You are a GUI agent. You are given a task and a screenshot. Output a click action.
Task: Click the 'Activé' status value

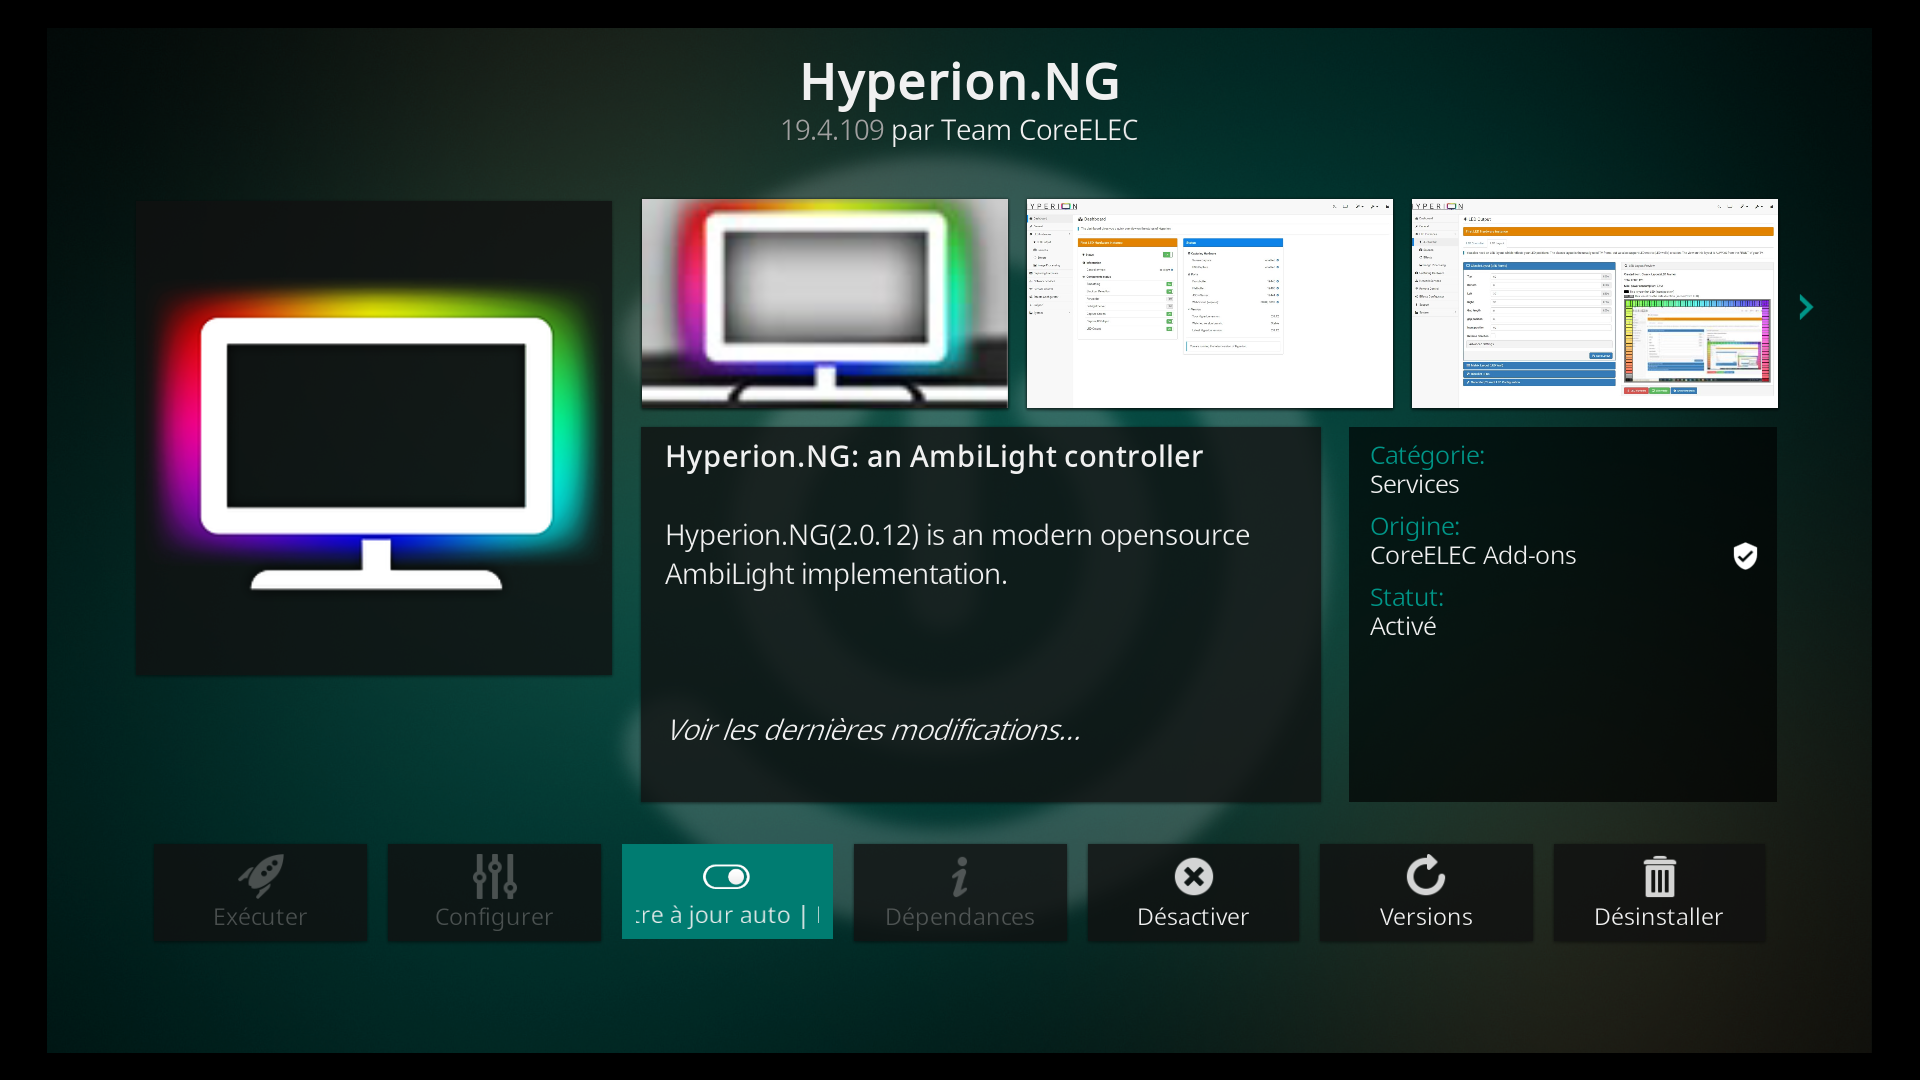(x=1403, y=626)
